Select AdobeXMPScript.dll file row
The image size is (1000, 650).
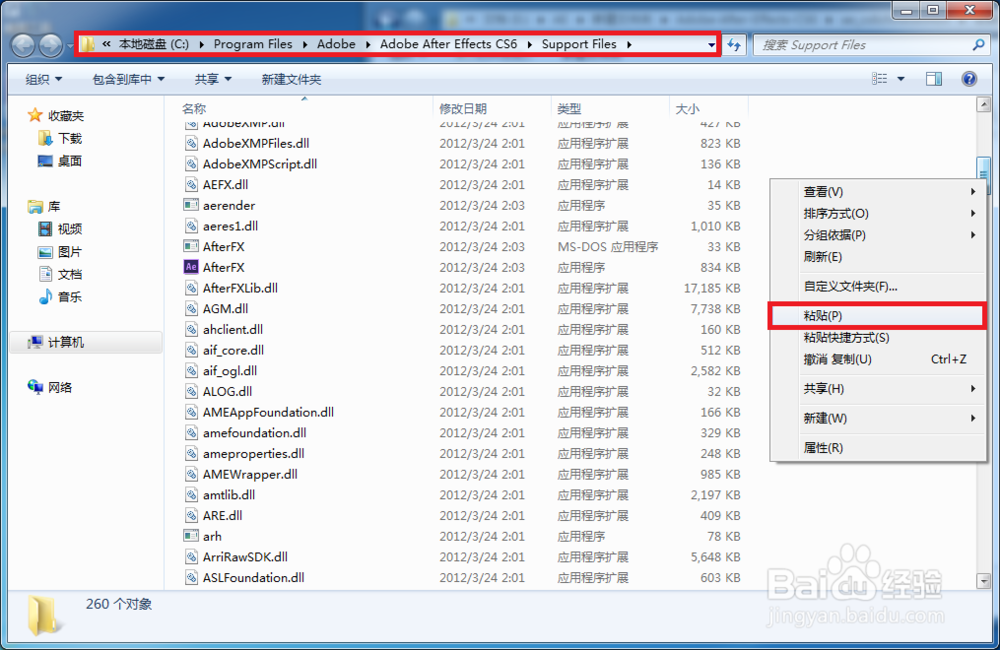pyautogui.click(x=463, y=164)
